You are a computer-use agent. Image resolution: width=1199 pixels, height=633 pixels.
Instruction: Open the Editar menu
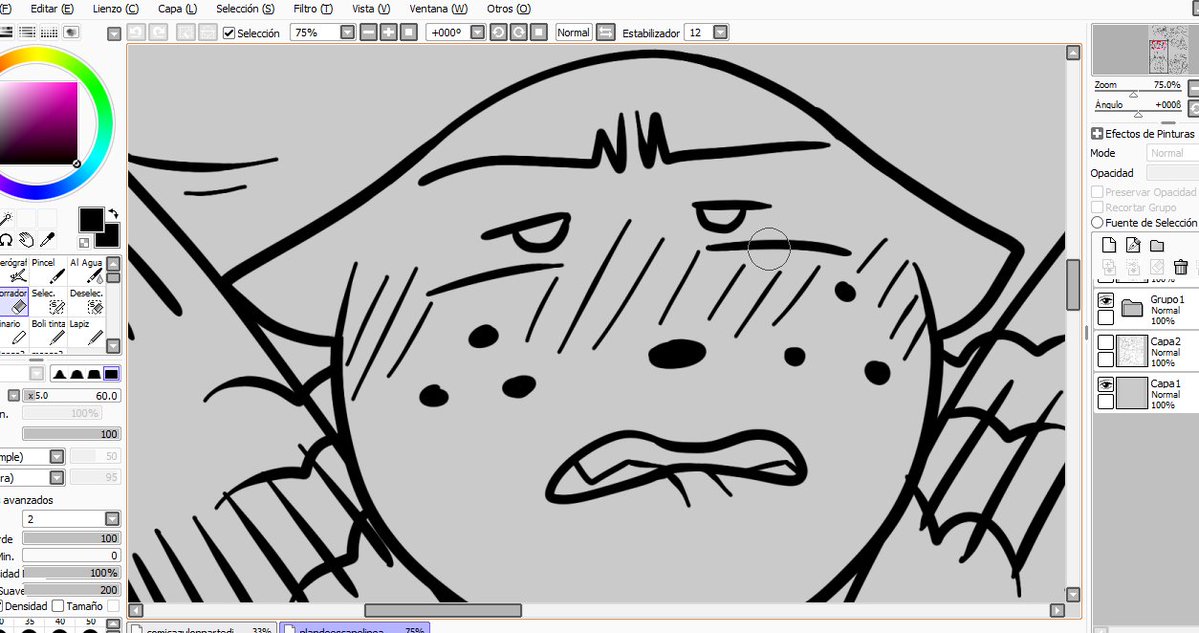(52, 8)
